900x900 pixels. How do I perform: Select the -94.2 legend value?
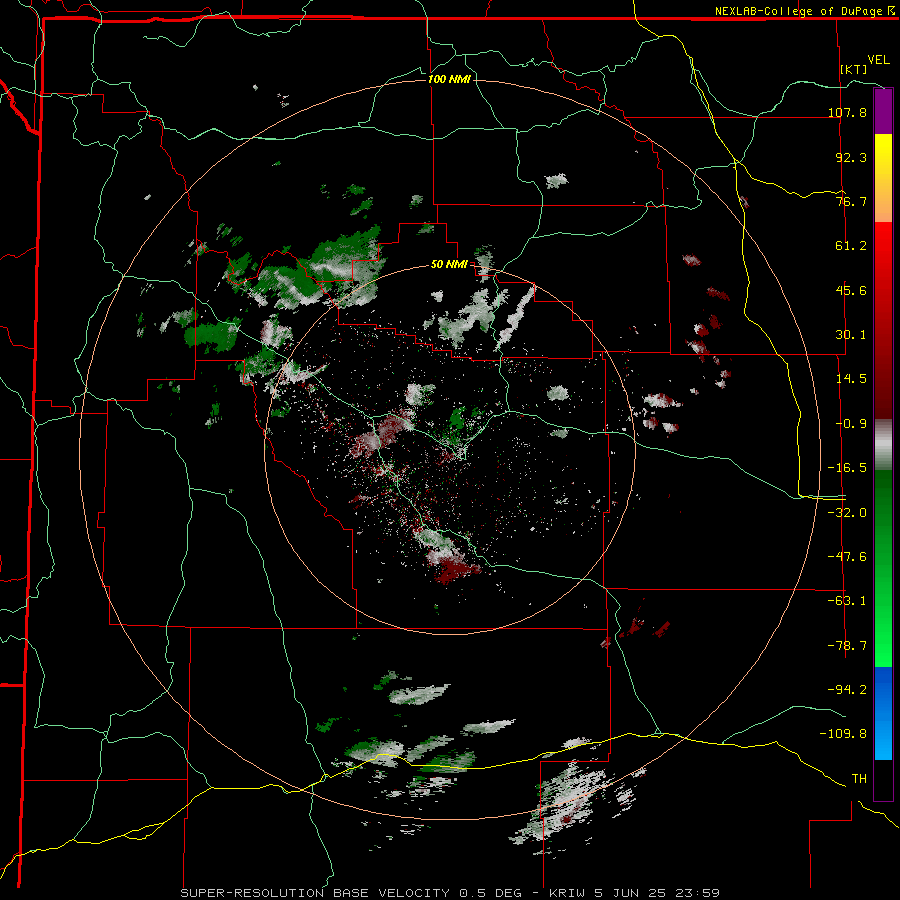(x=847, y=689)
